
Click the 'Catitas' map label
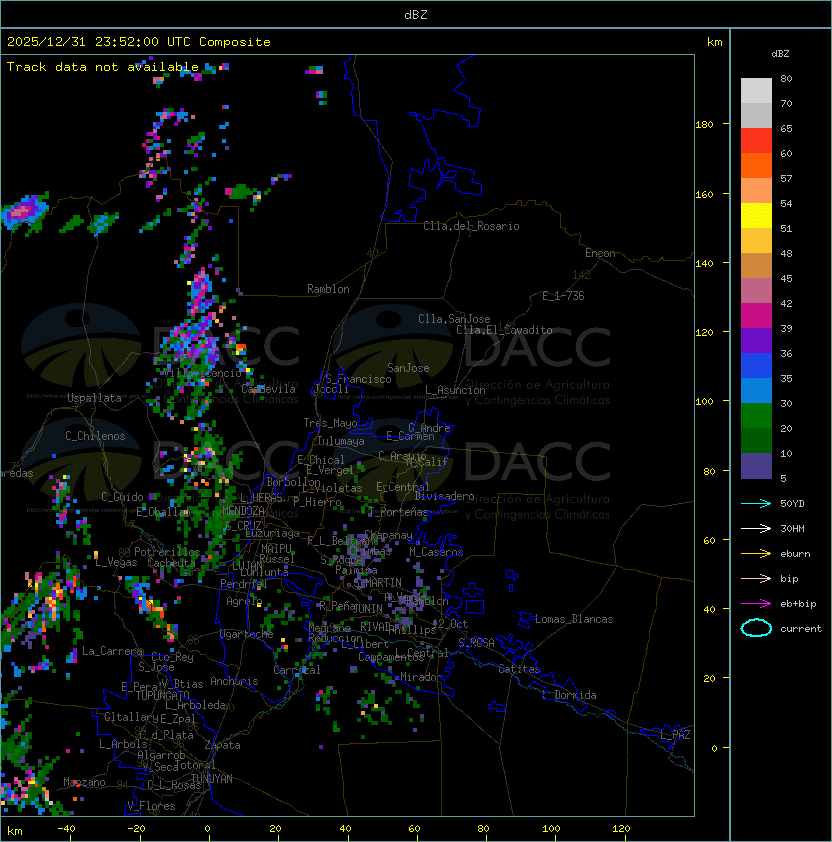tap(519, 669)
